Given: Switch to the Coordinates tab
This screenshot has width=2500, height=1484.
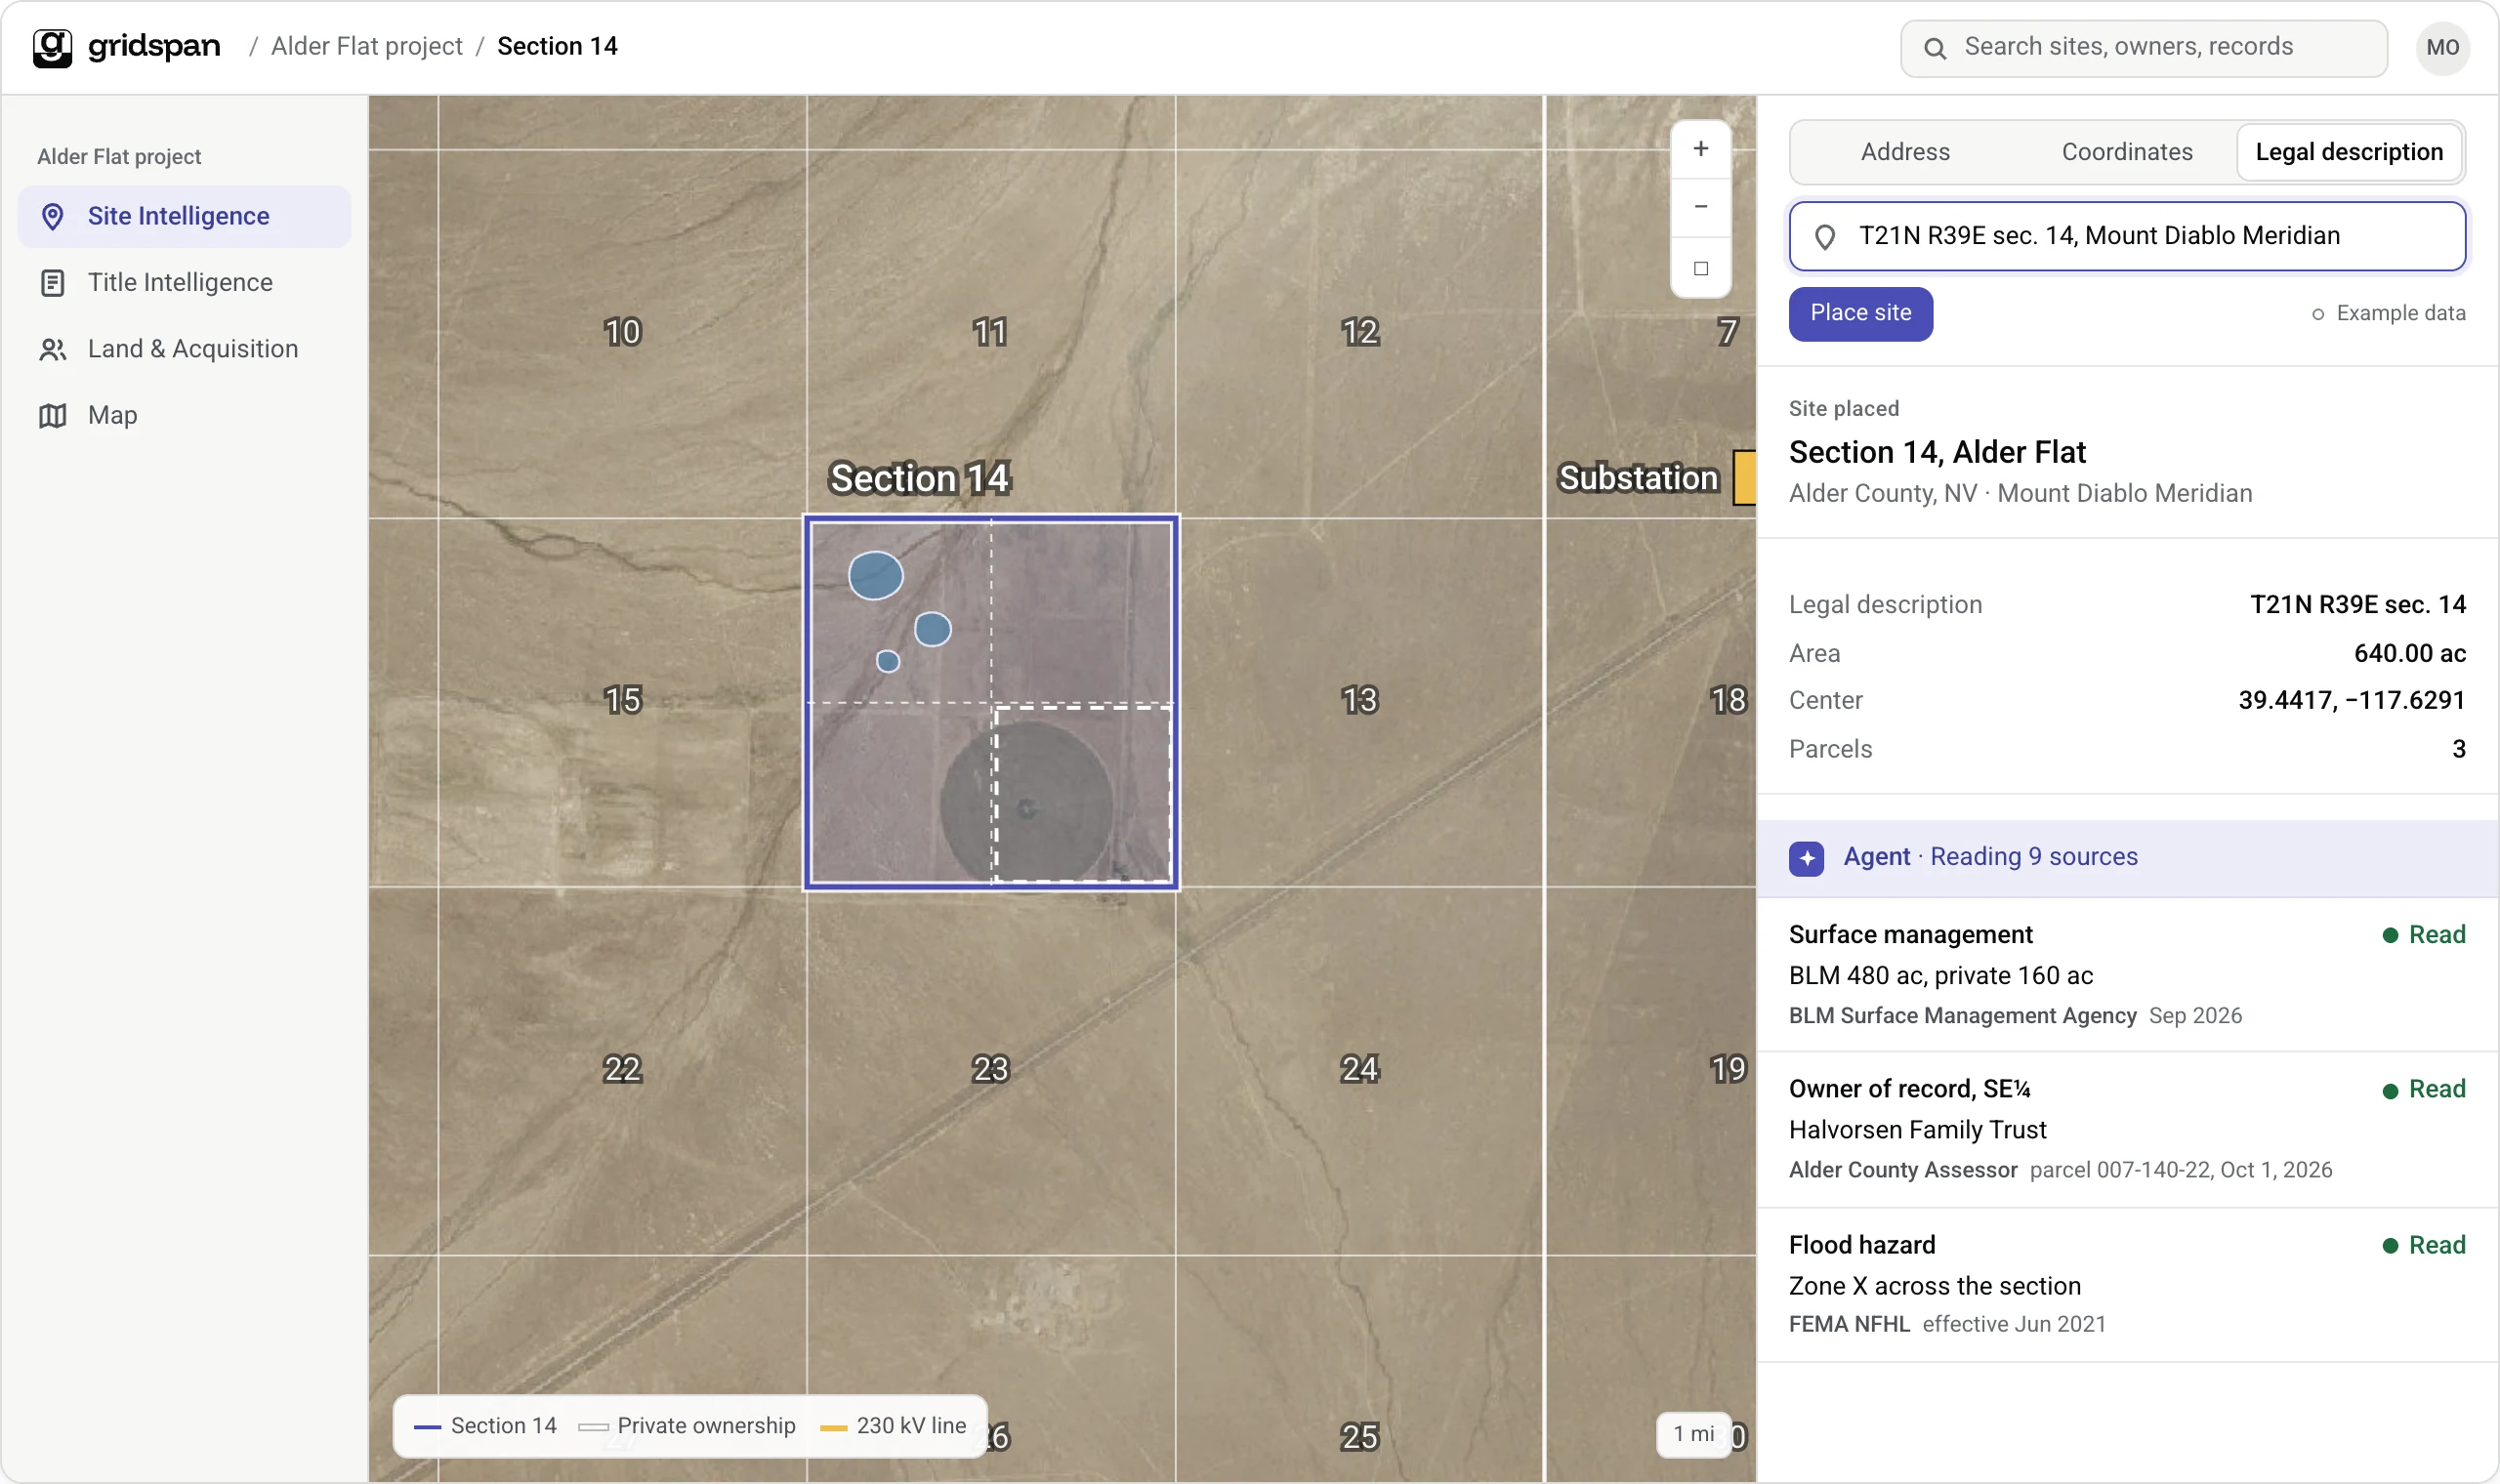Looking at the screenshot, I should 2126,152.
